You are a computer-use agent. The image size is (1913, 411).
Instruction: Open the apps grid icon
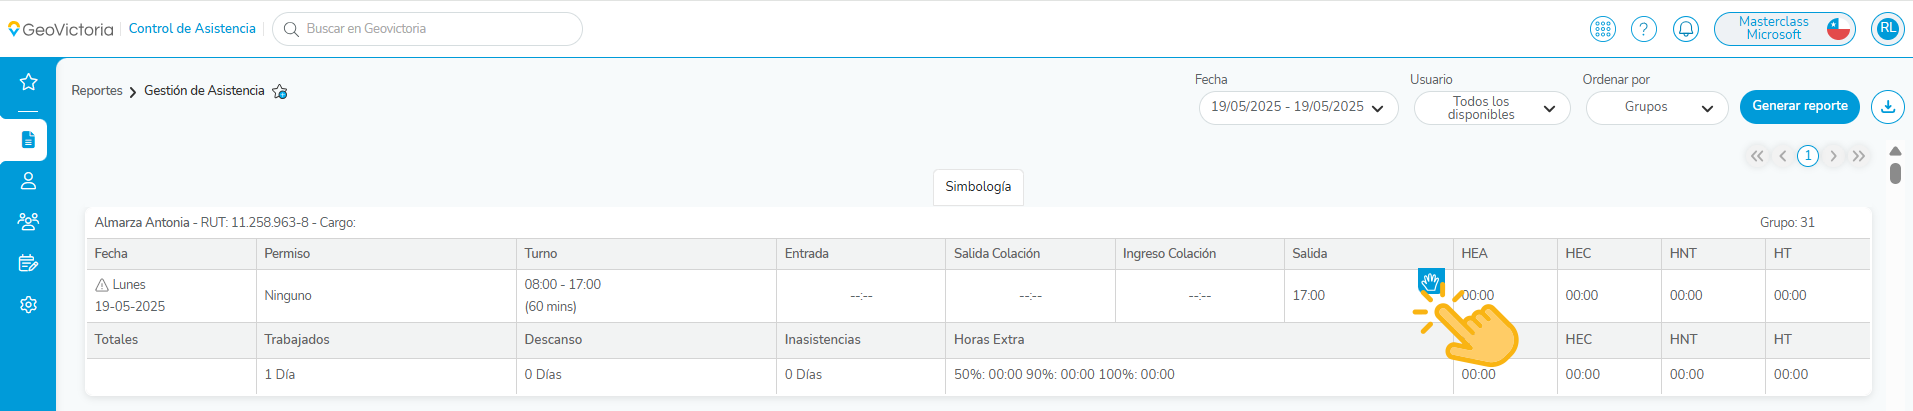coord(1602,29)
